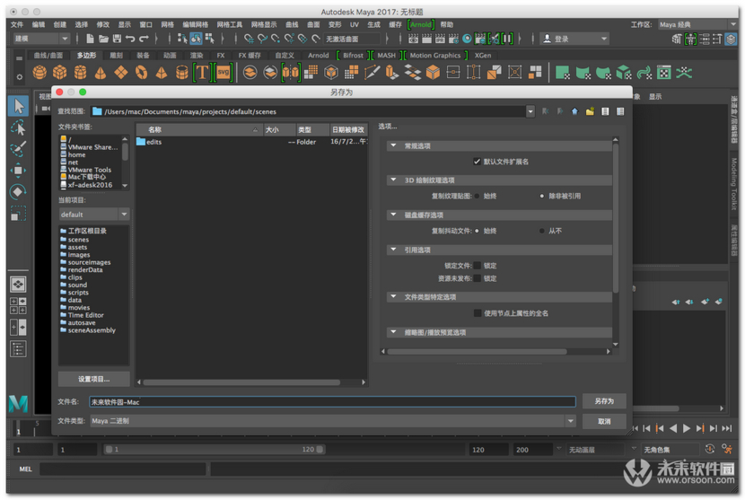
Task: Click the mirror geometry shelf icon
Action: click(x=291, y=73)
